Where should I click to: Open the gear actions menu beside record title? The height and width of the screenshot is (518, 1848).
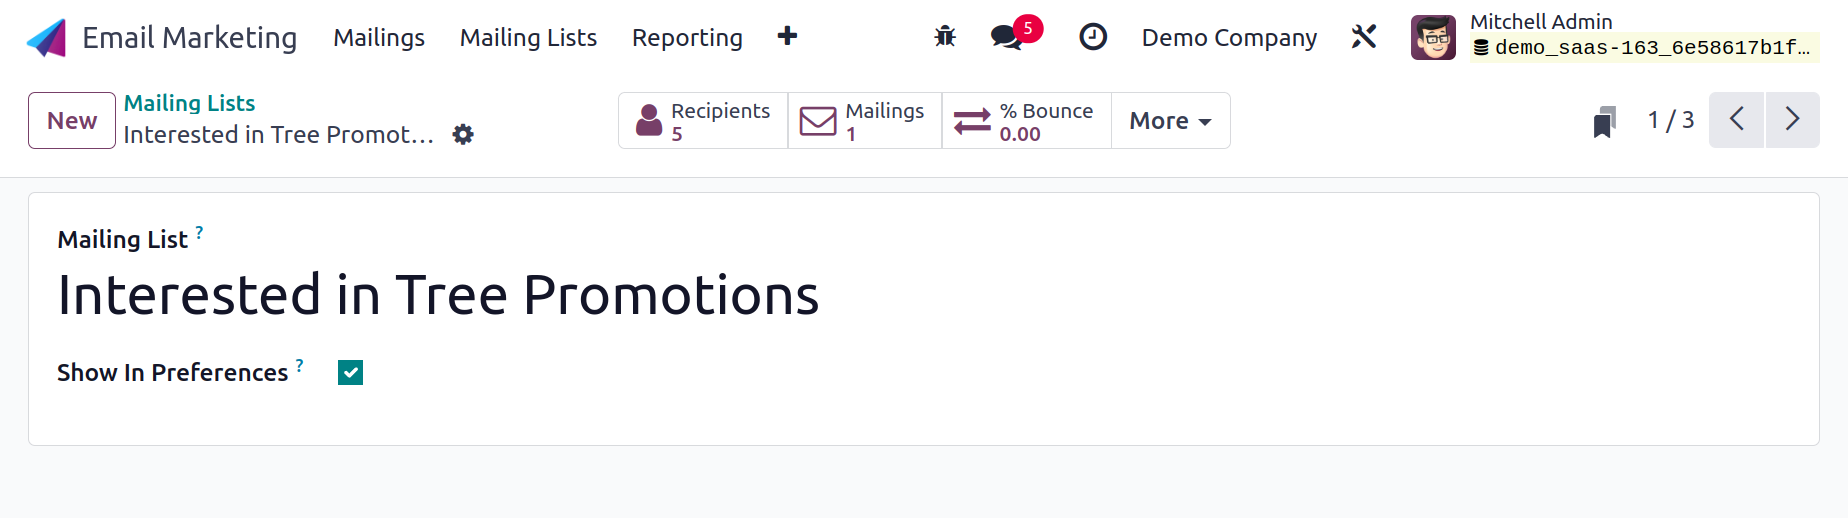tap(463, 134)
